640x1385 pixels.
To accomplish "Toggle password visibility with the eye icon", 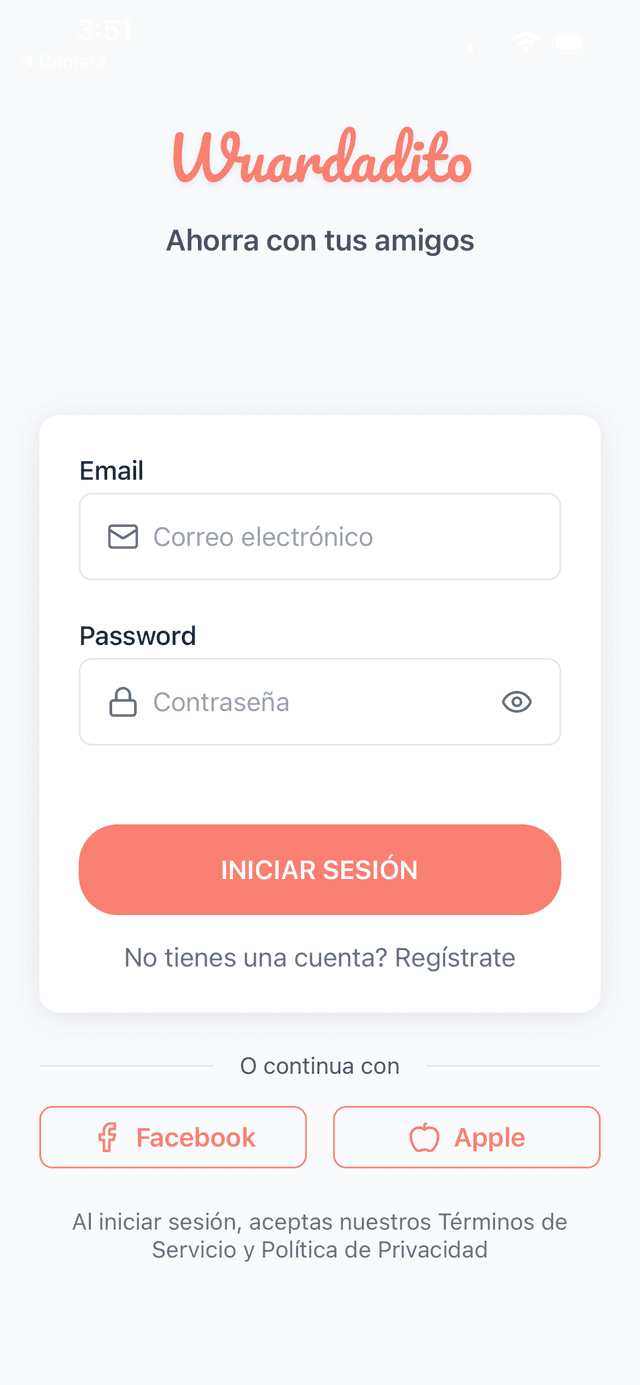I will click(516, 702).
